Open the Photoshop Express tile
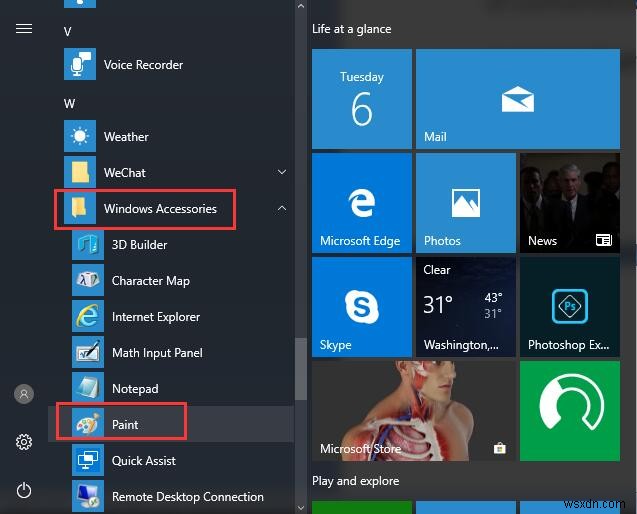637x514 pixels. tap(570, 307)
